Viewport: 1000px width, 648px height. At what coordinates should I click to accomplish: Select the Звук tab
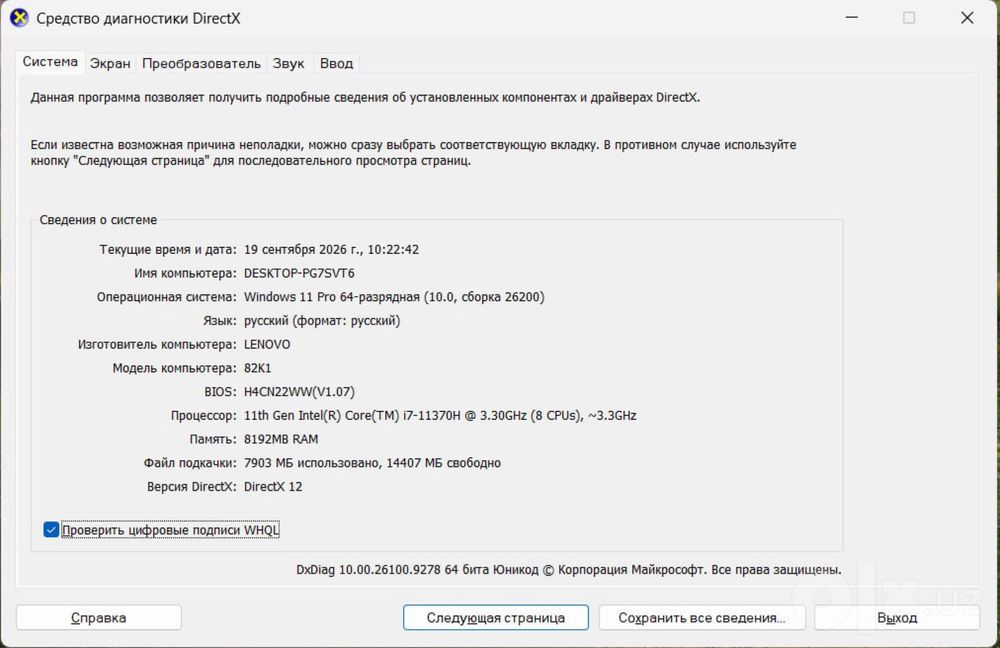[288, 63]
